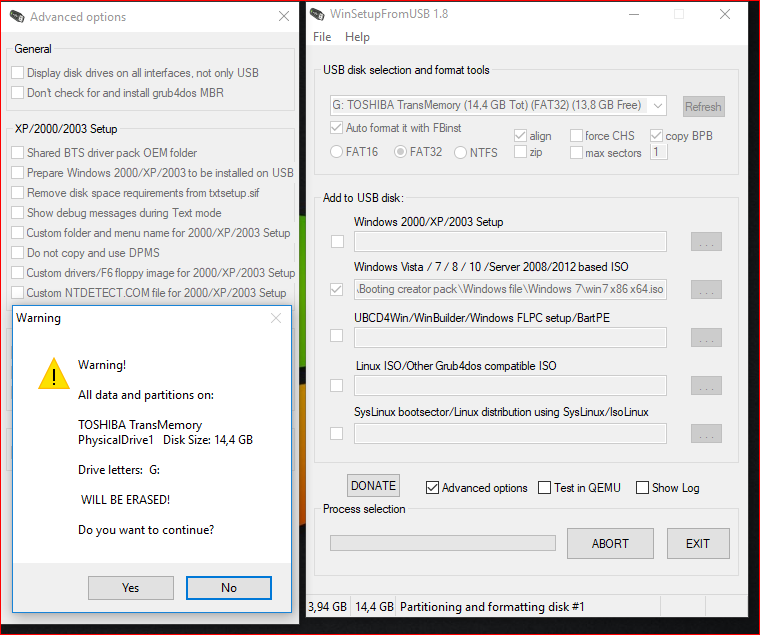The height and width of the screenshot is (635, 760).
Task: Click the ABORT button
Action: (x=610, y=543)
